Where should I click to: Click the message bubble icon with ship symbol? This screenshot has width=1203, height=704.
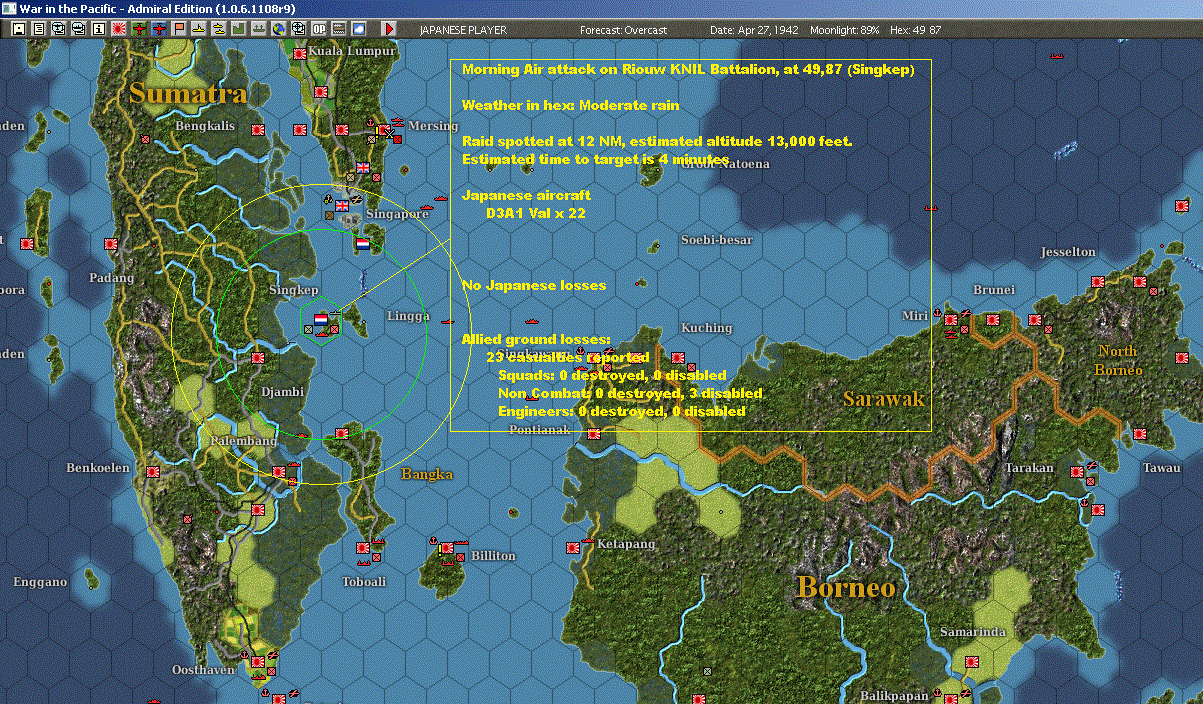click(x=79, y=29)
